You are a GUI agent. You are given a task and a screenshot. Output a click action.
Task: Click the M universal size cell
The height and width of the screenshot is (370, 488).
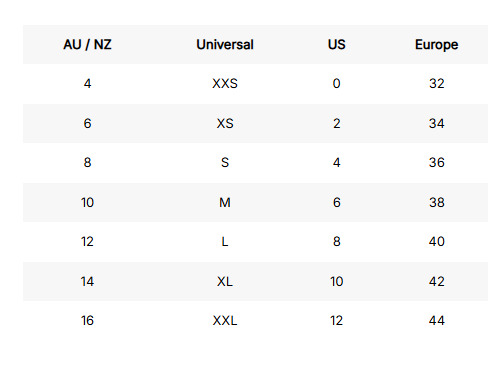pyautogui.click(x=225, y=202)
